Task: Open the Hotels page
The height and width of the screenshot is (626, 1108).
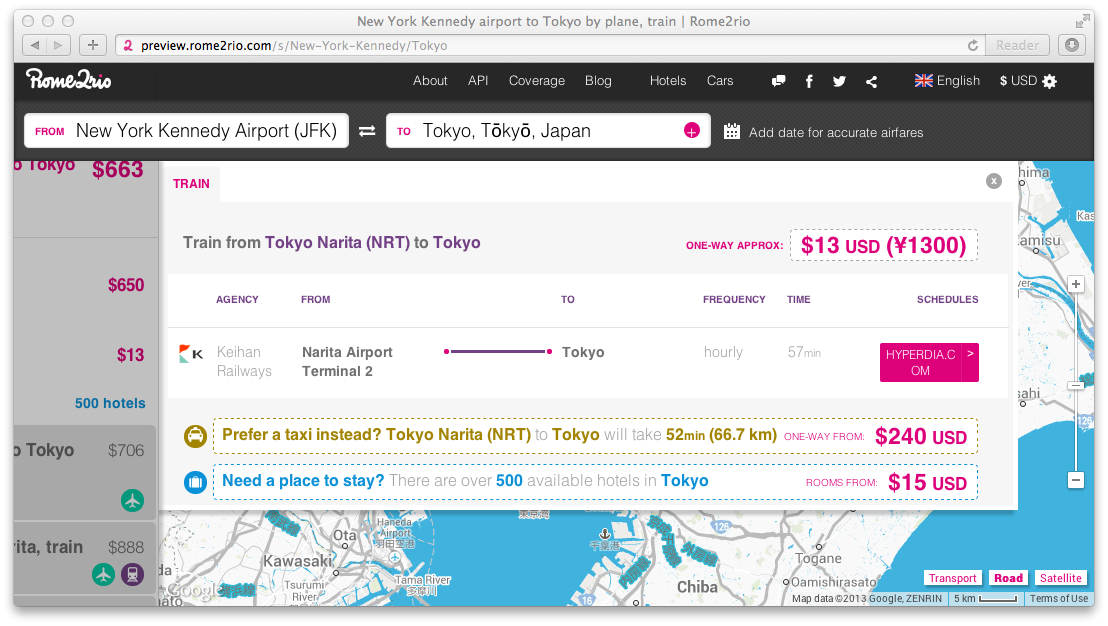Action: (668, 81)
